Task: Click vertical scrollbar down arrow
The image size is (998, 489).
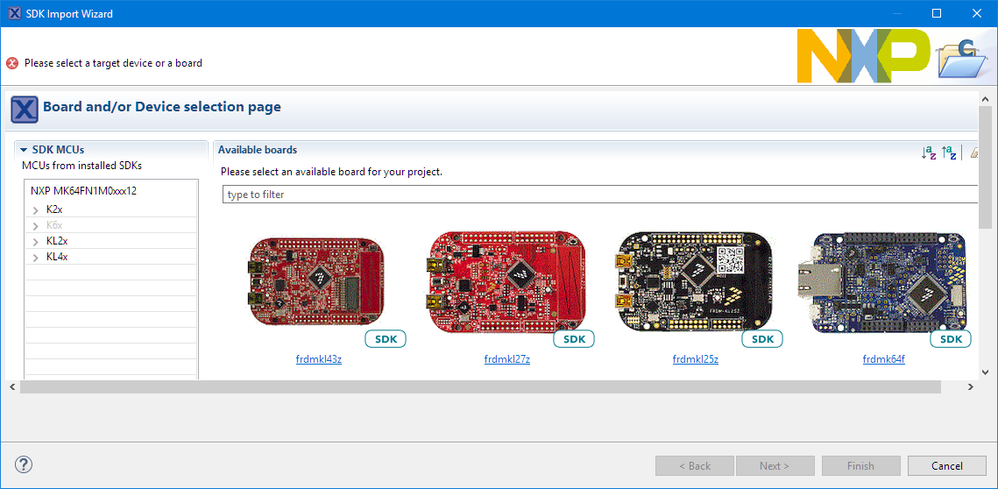Action: pyautogui.click(x=985, y=372)
